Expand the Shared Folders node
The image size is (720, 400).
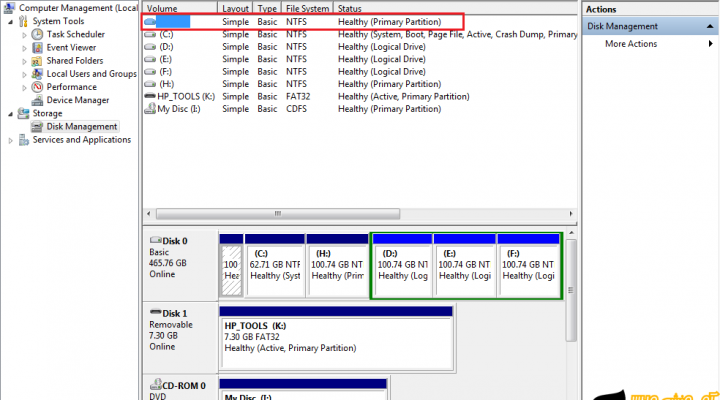pyautogui.click(x=24, y=61)
